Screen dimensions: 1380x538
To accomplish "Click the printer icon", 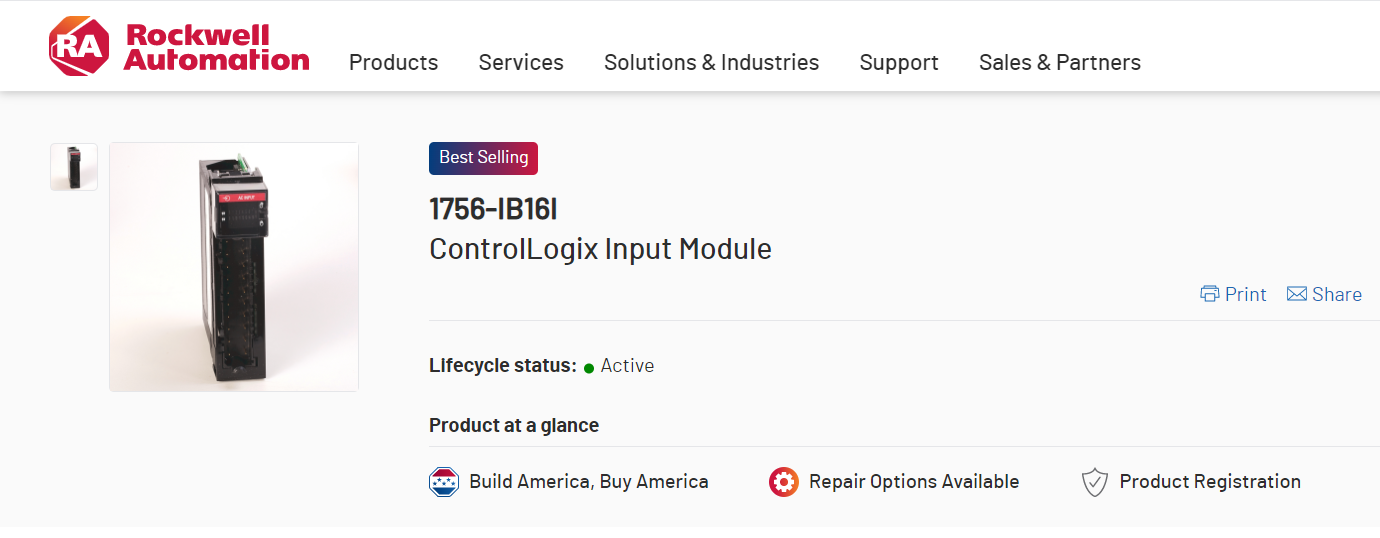I will (1210, 294).
